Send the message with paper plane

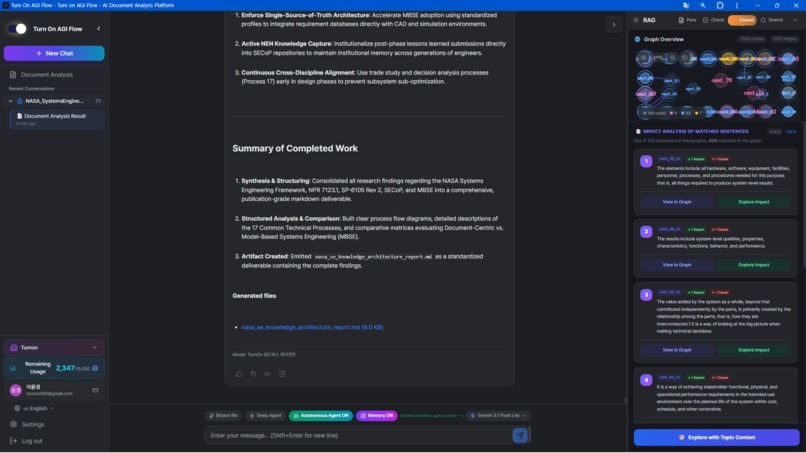tap(520, 436)
